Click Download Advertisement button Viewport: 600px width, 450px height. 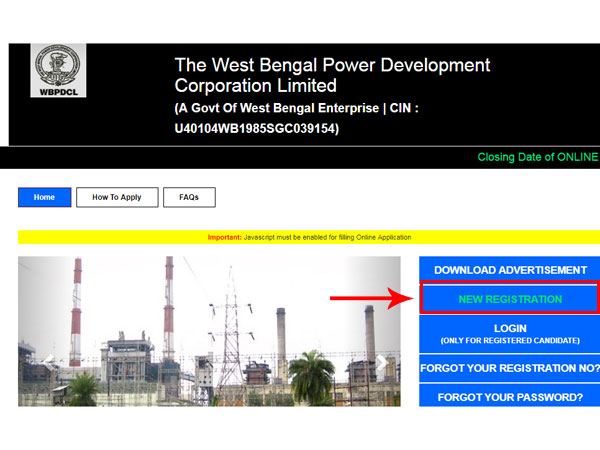510,270
